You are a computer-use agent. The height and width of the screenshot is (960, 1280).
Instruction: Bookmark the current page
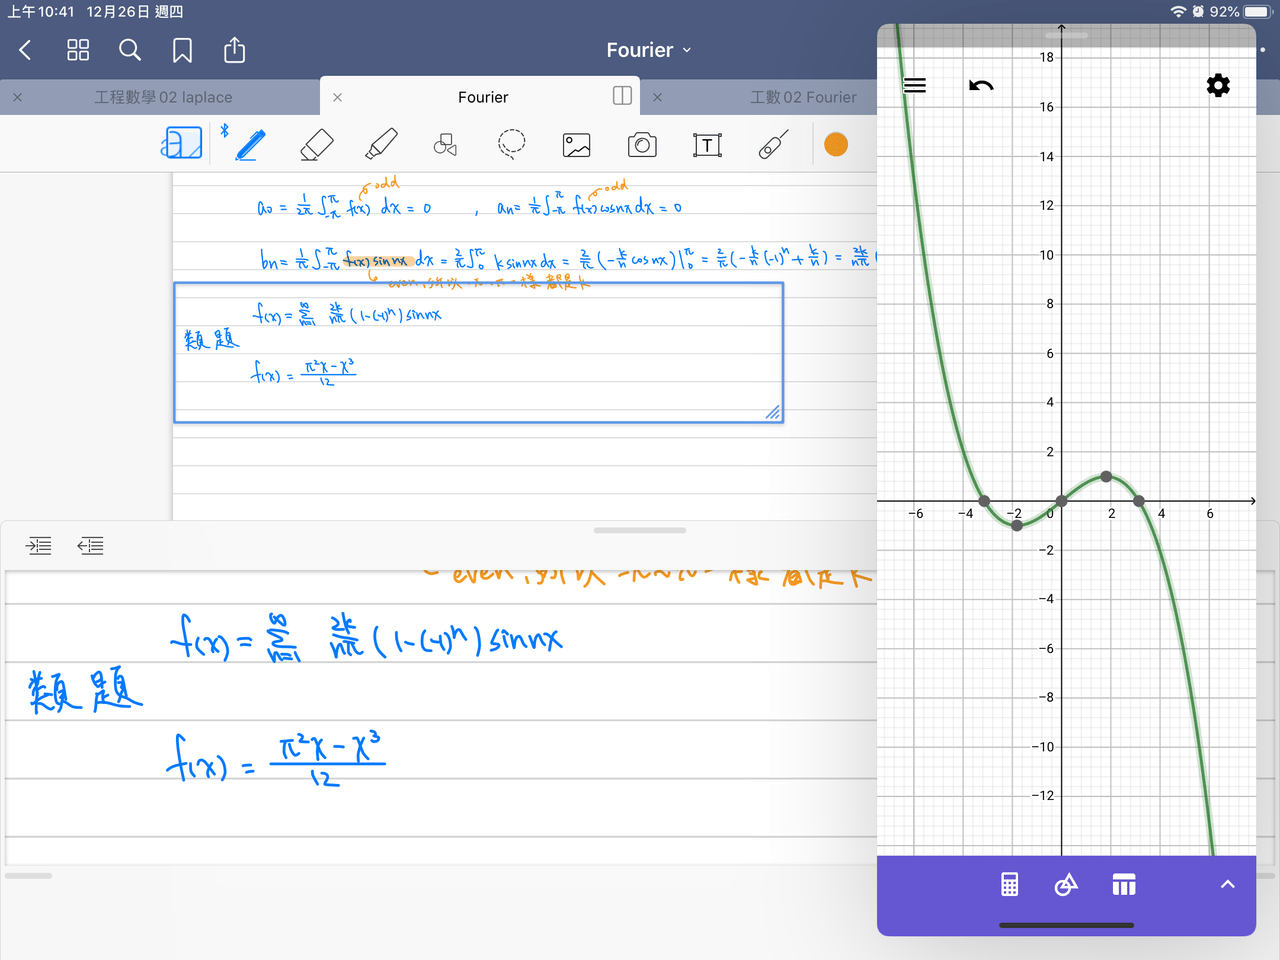pos(182,50)
